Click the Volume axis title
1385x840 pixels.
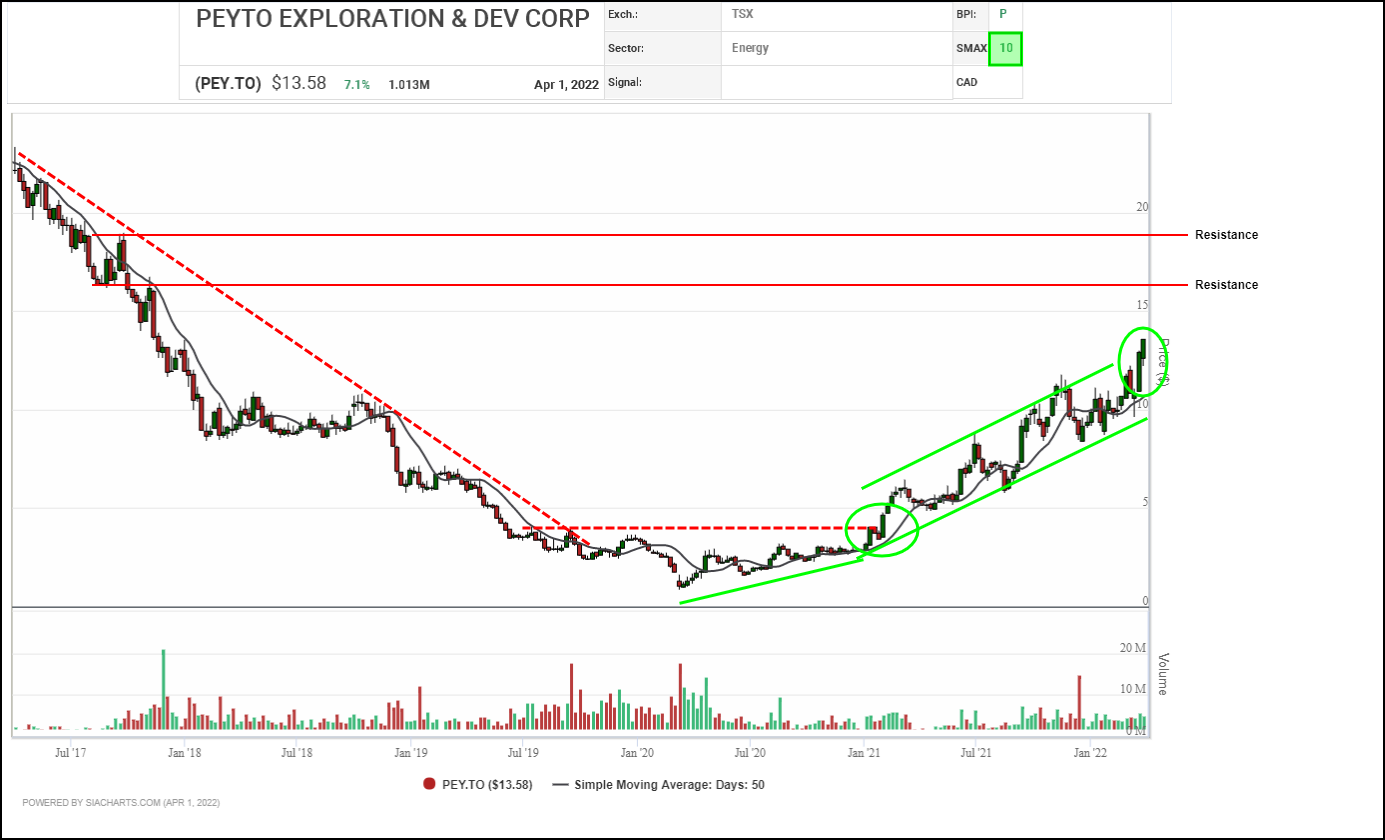[1164, 674]
